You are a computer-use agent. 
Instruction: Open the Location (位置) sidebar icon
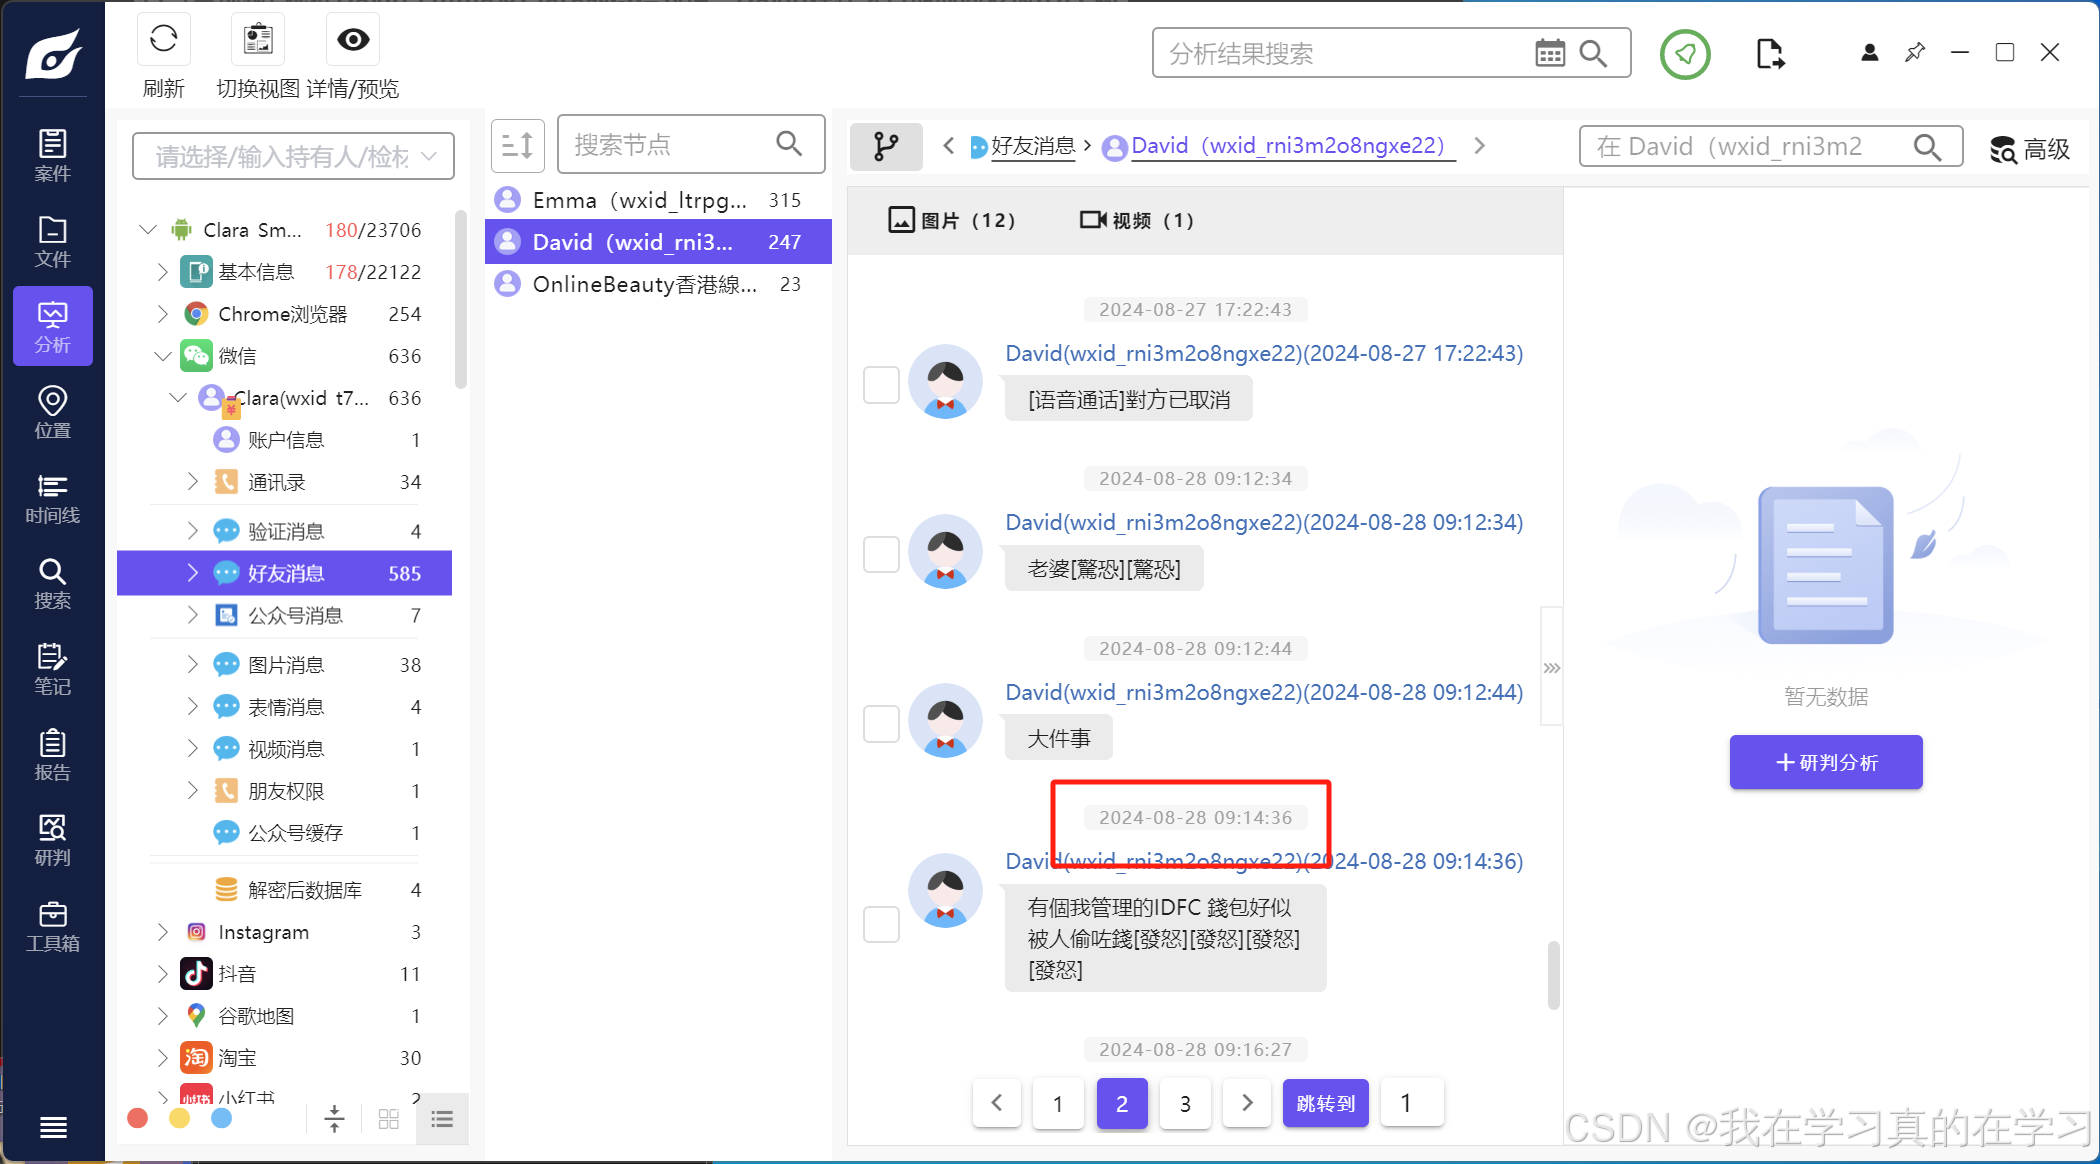click(x=52, y=412)
